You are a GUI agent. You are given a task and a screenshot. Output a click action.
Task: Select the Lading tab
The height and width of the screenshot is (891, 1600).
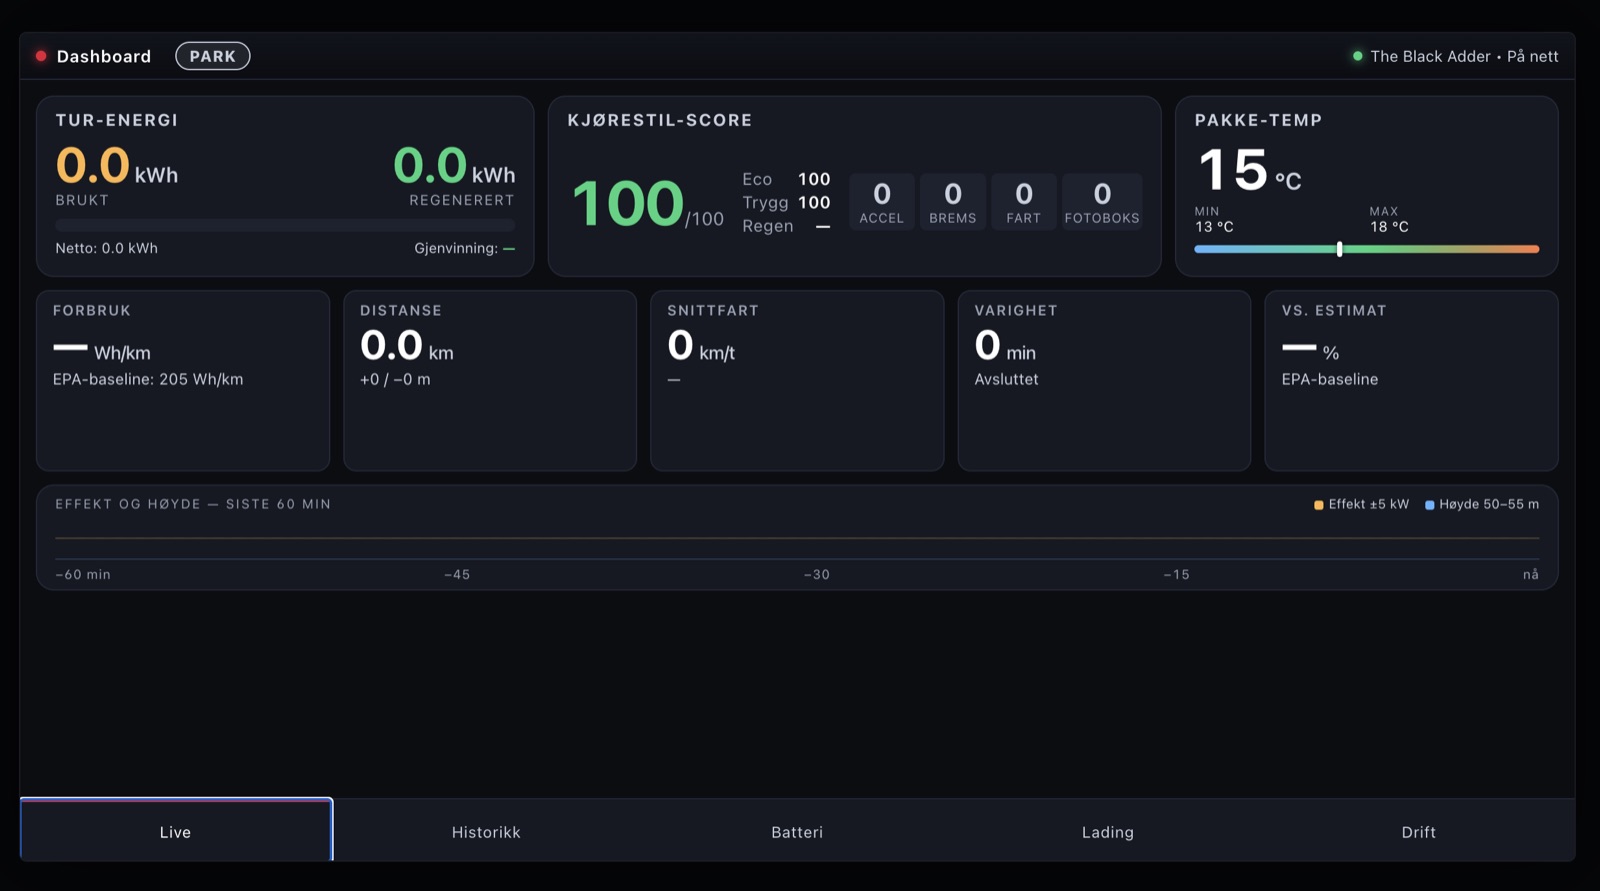pyautogui.click(x=1108, y=830)
